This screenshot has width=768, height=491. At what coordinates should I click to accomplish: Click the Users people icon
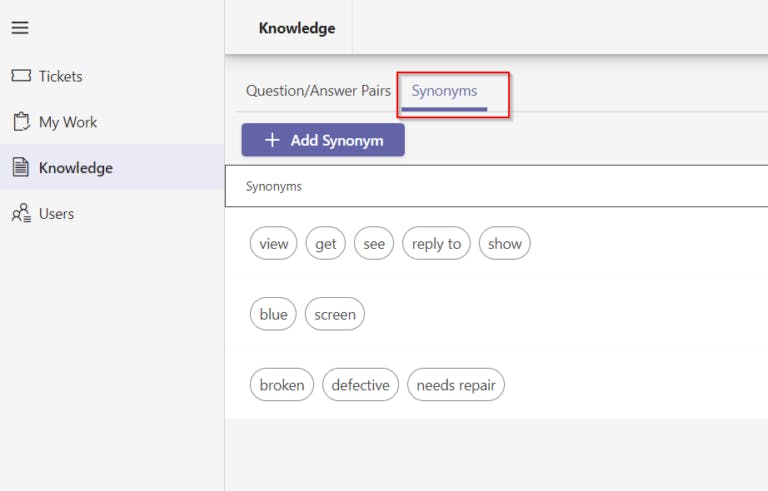tap(21, 214)
